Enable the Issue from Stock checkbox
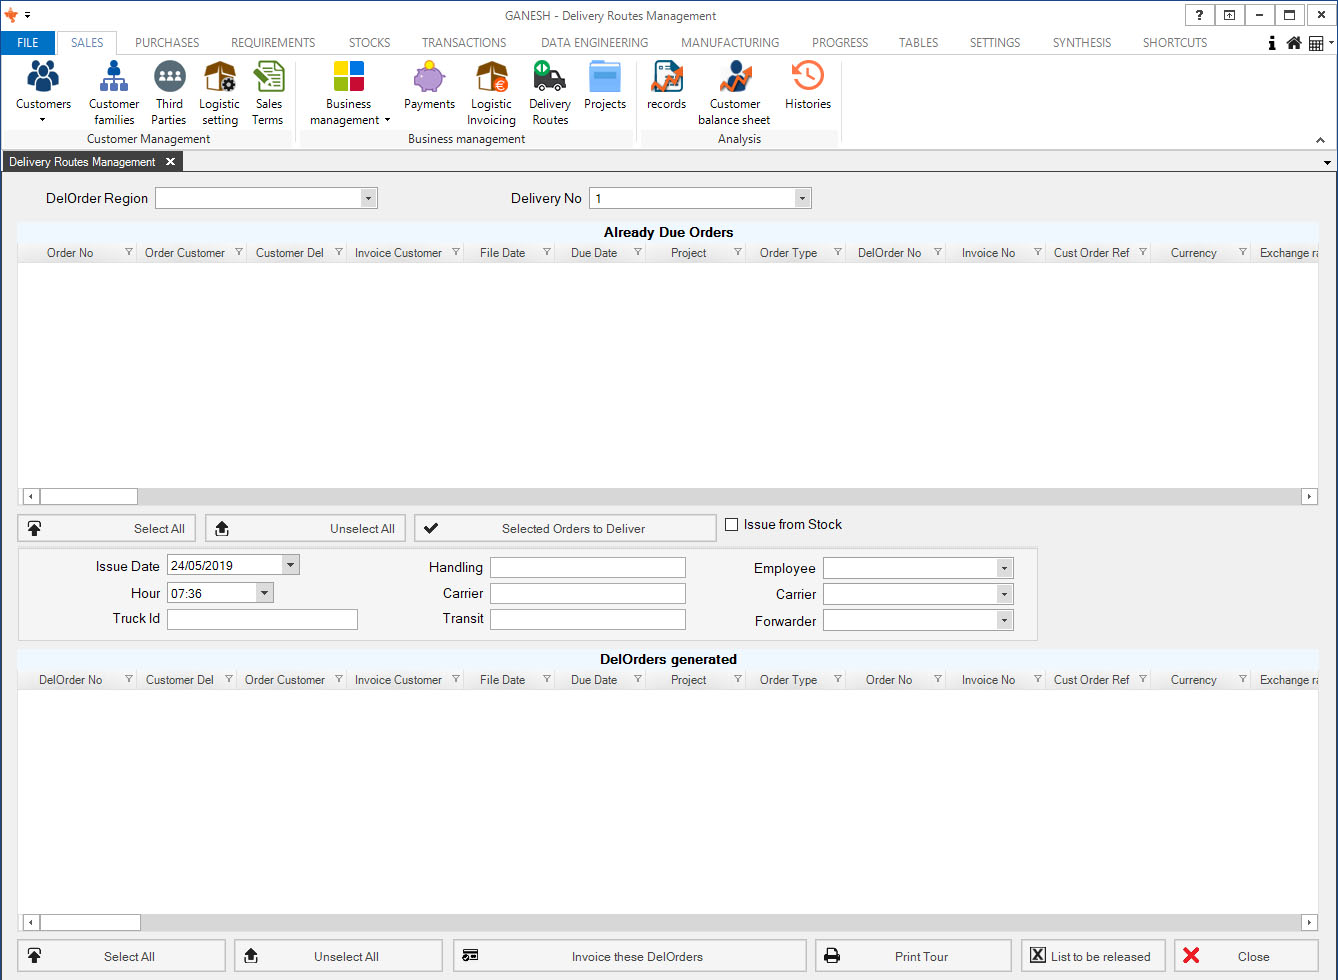 (732, 525)
